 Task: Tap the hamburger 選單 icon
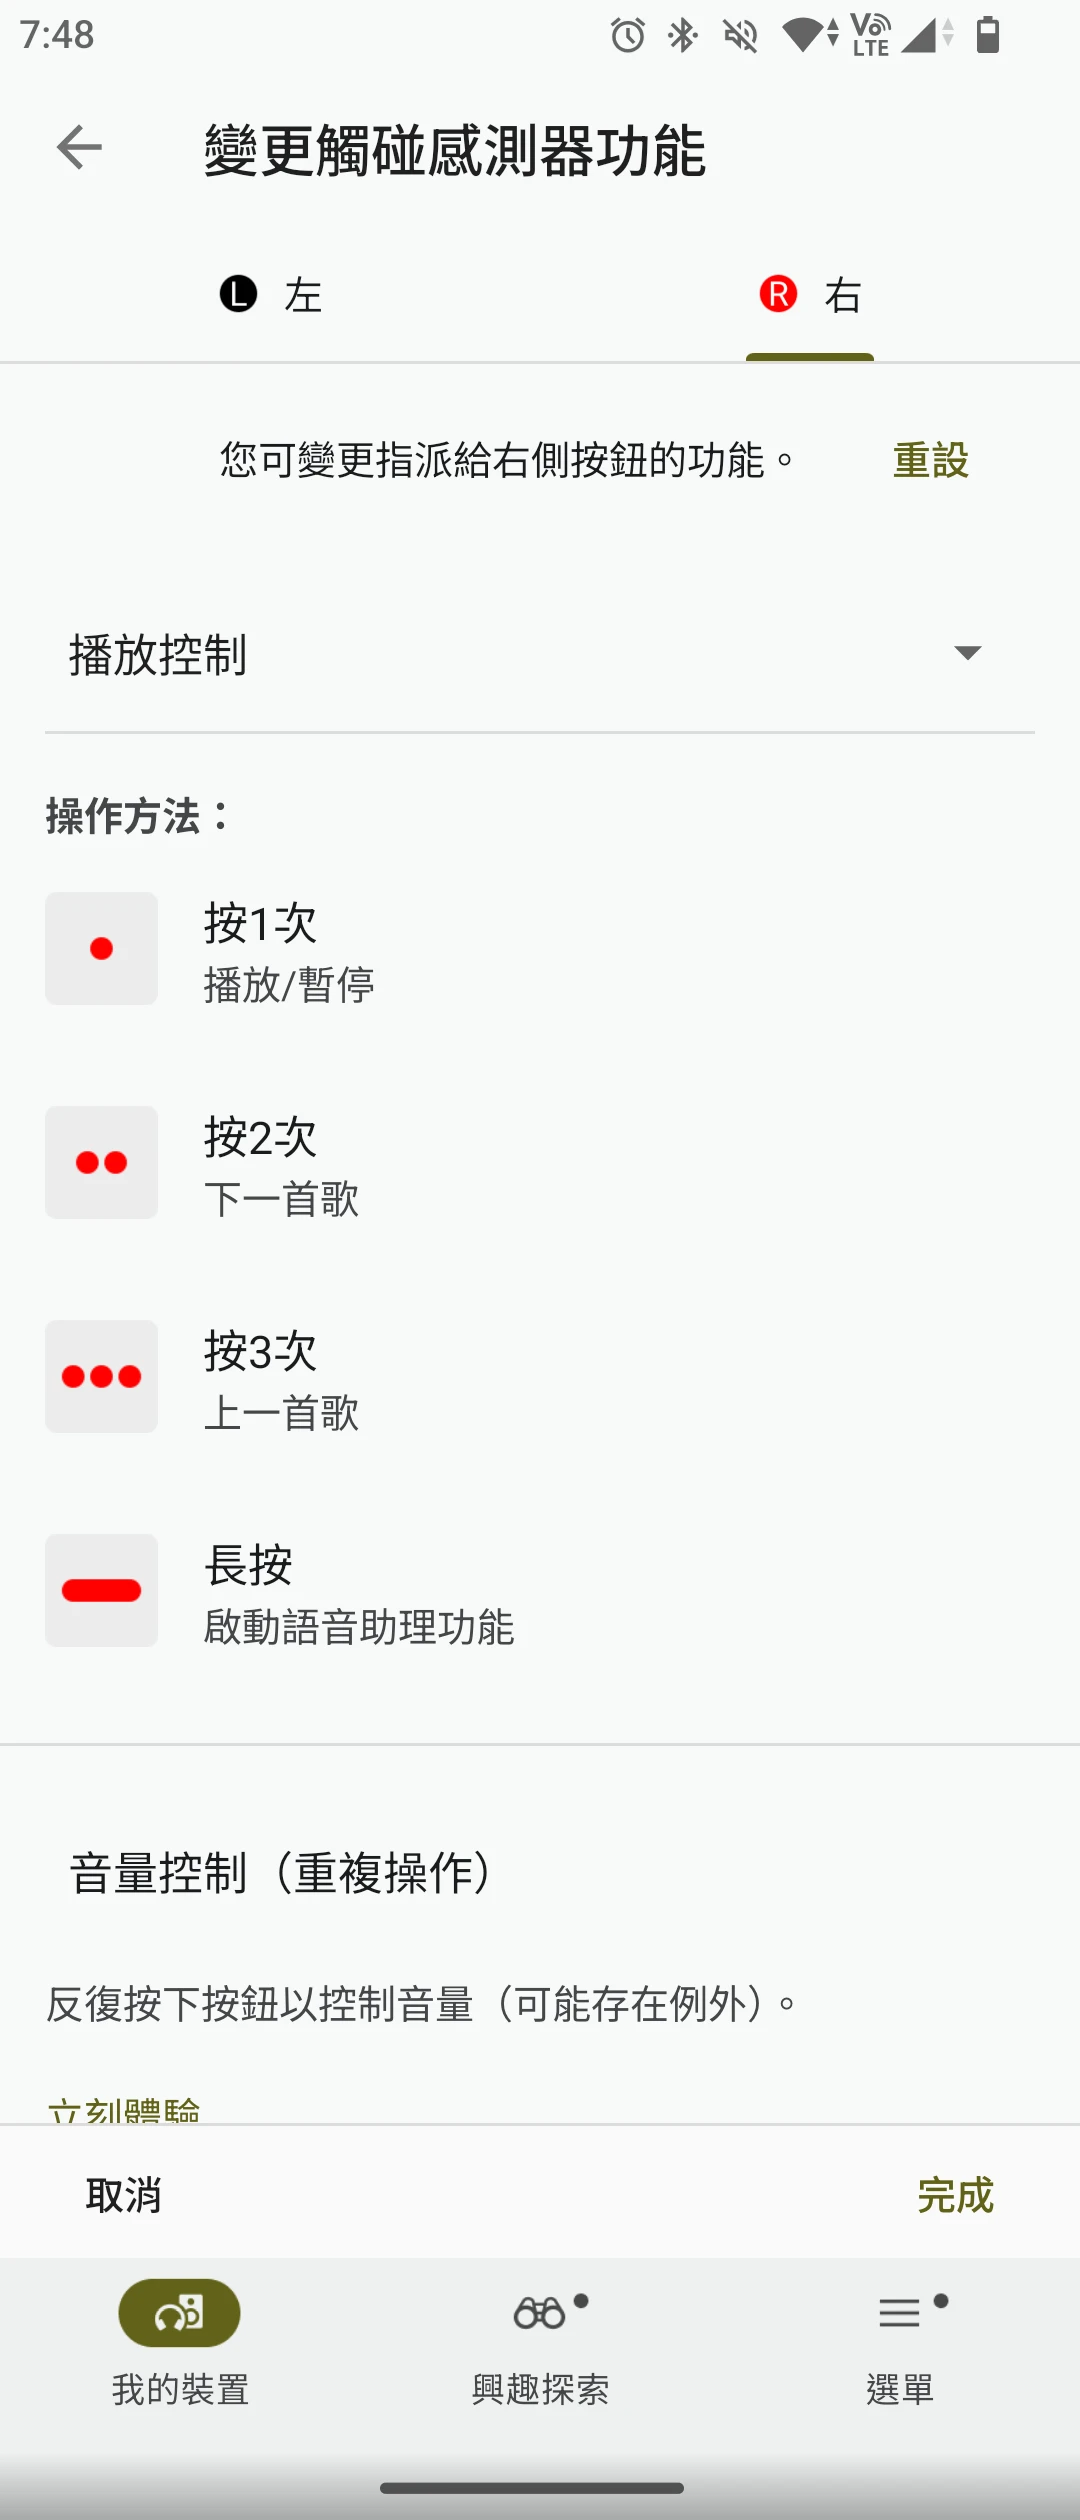point(899,2313)
